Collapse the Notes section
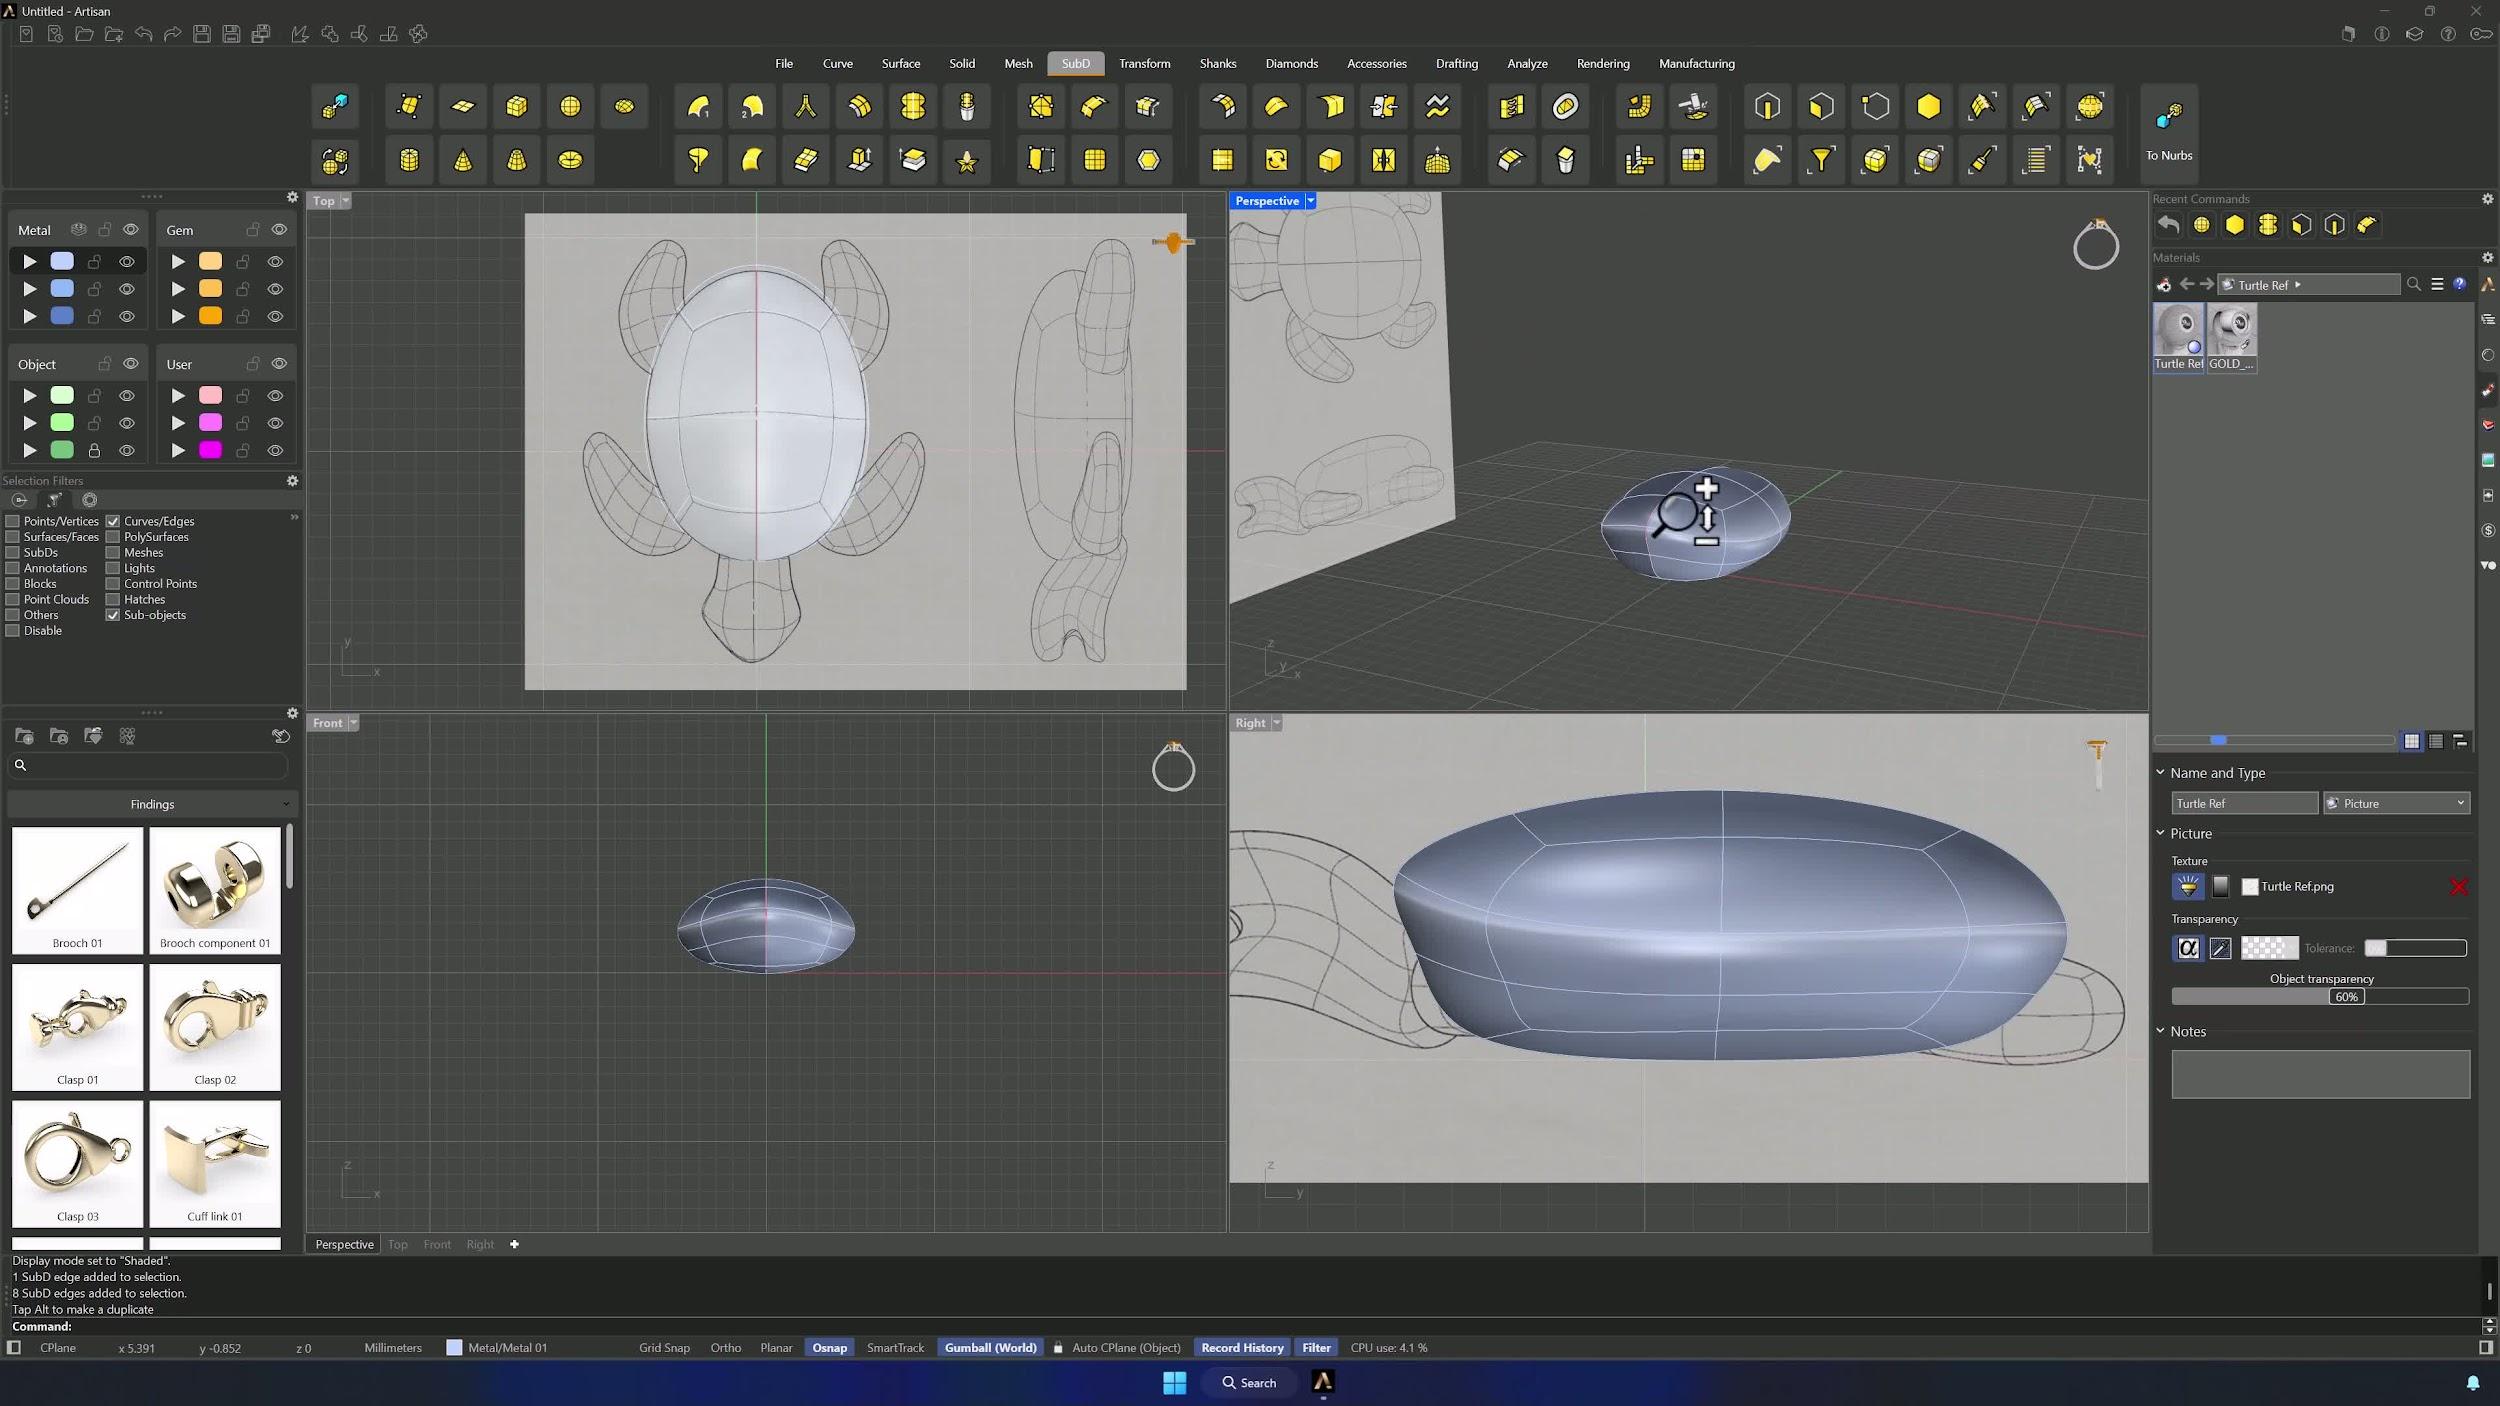 (2160, 1031)
